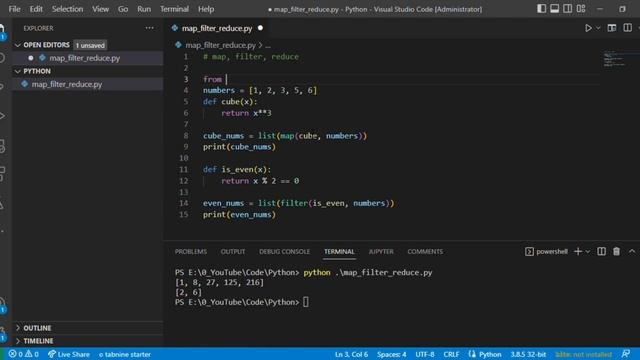This screenshot has width=640, height=360.
Task: Open the Go menu
Action: pyautogui.click(x=123, y=9)
